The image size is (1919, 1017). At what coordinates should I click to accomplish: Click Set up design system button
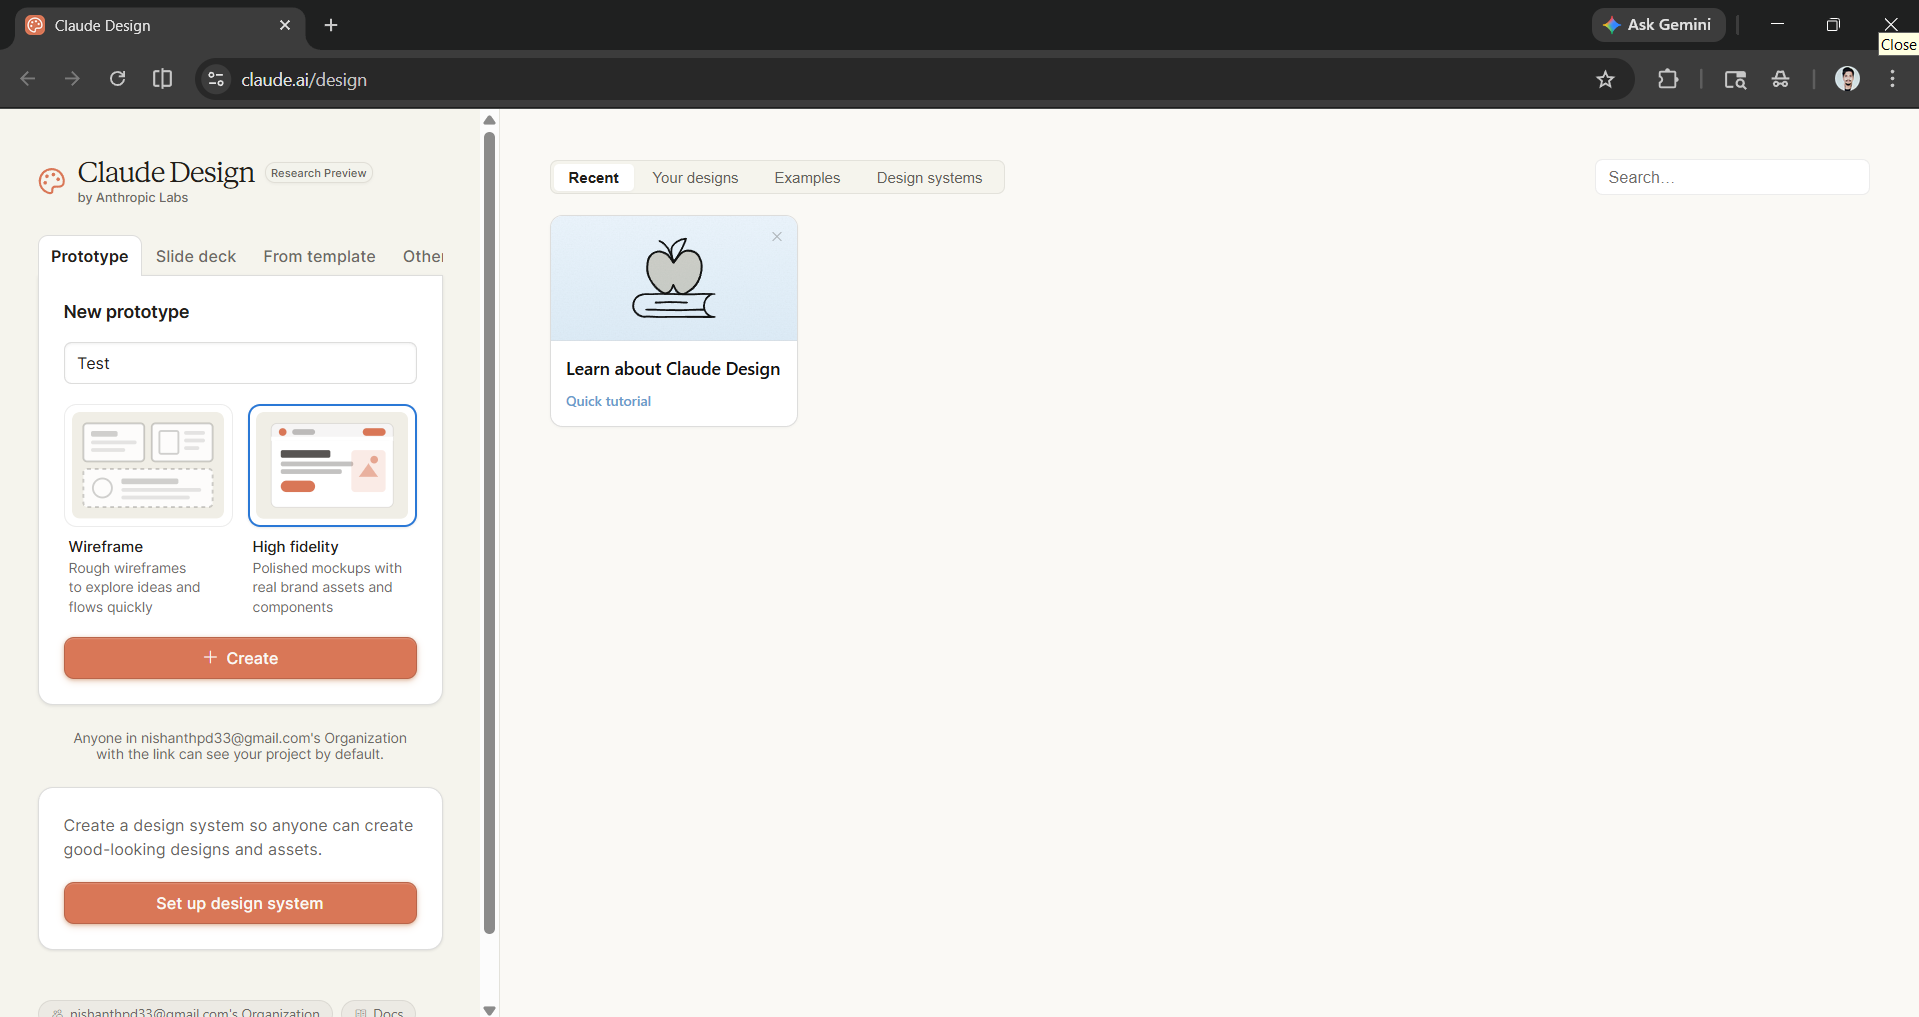[240, 903]
